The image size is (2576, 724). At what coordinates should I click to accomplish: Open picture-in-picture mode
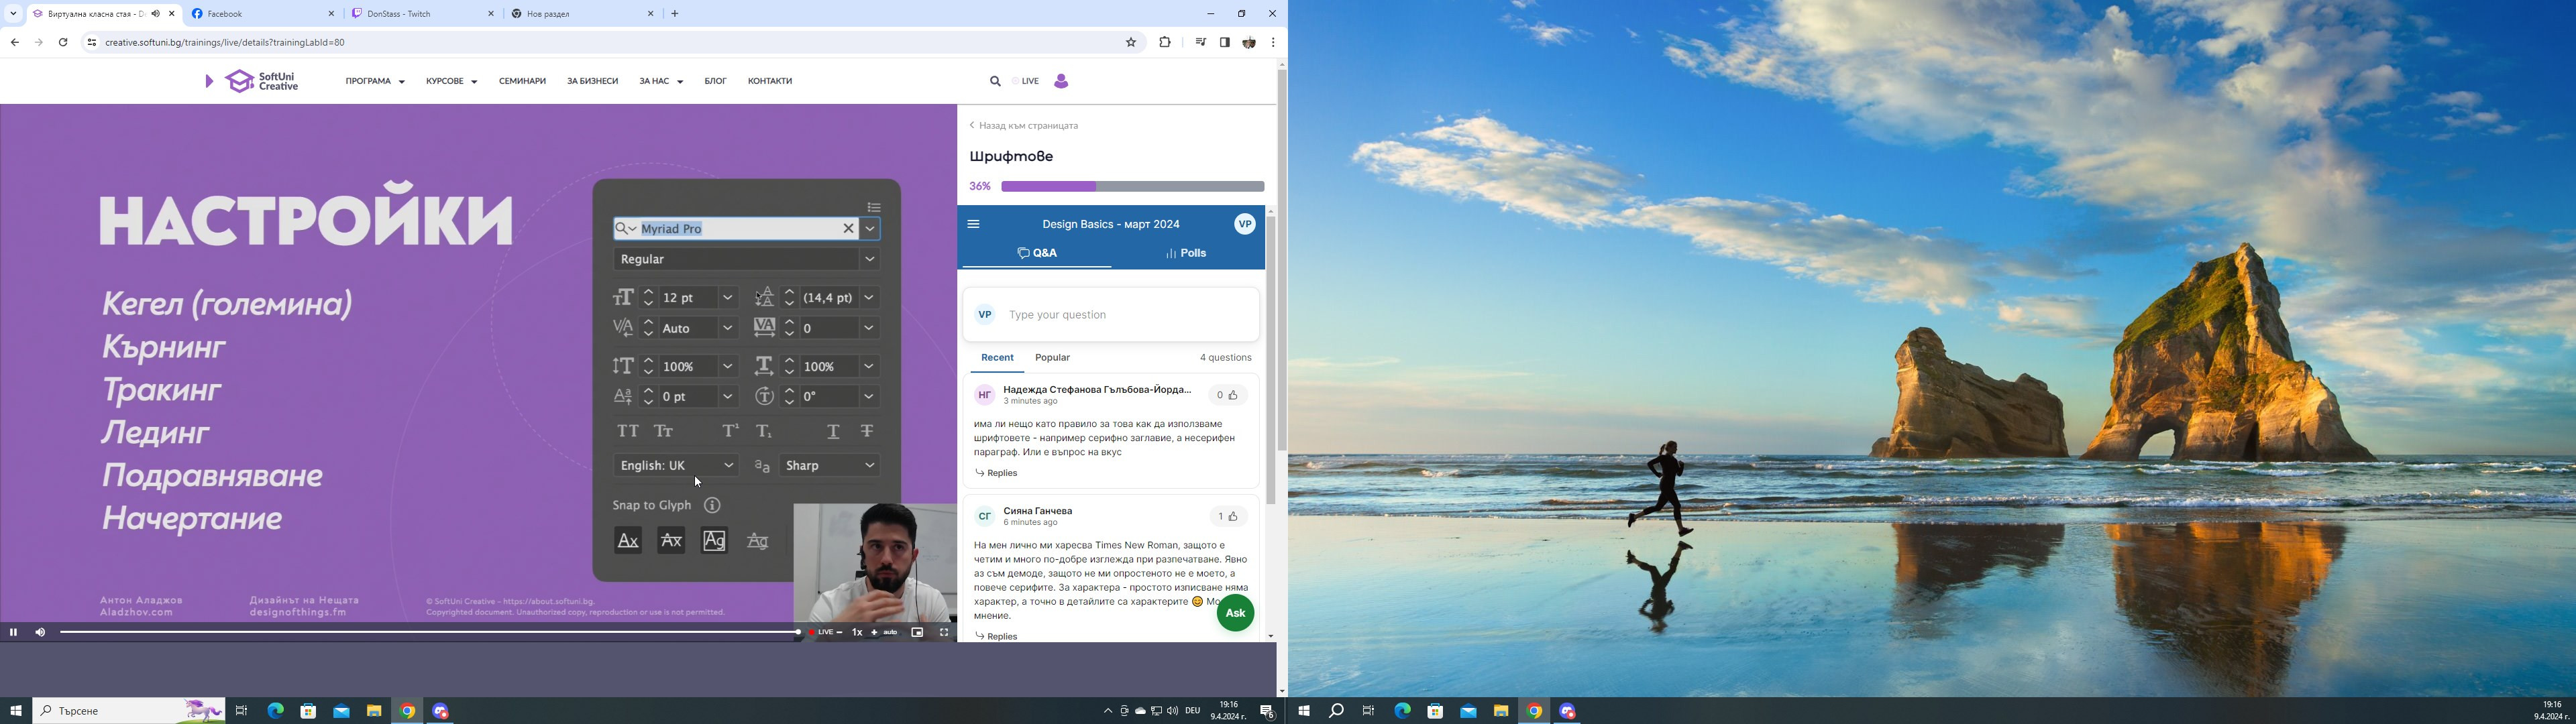(917, 632)
